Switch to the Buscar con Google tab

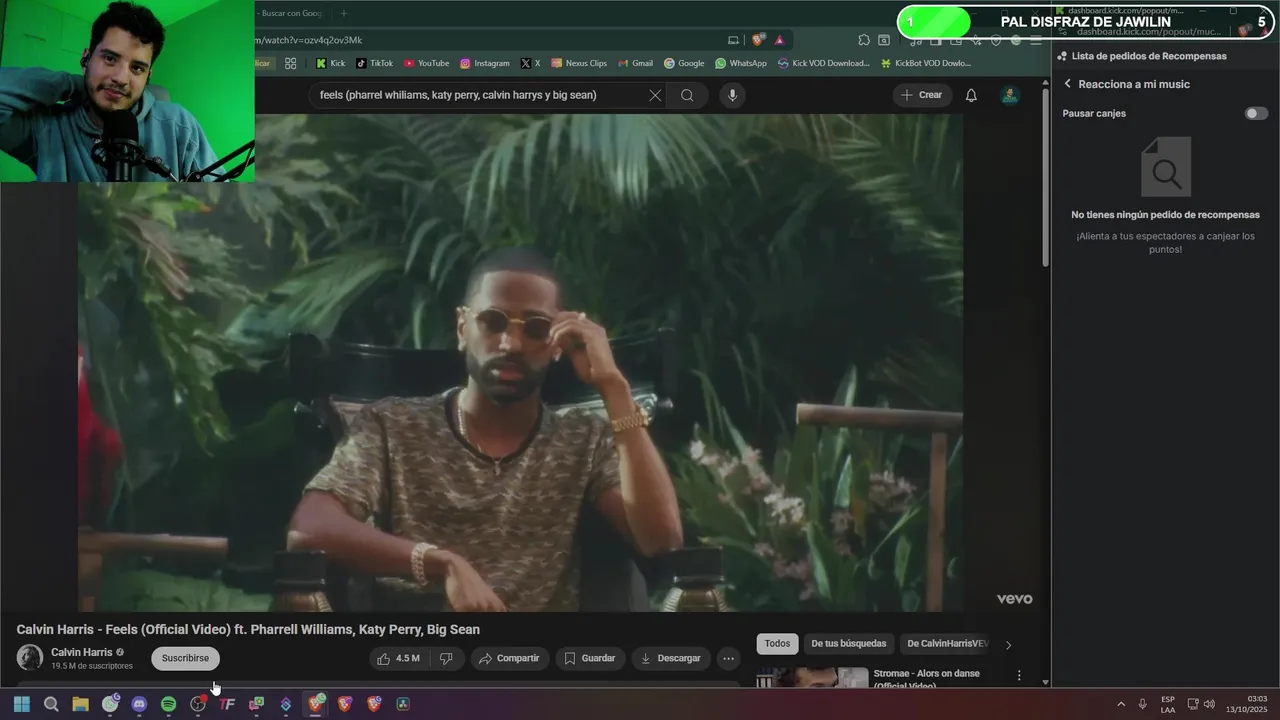click(x=292, y=13)
